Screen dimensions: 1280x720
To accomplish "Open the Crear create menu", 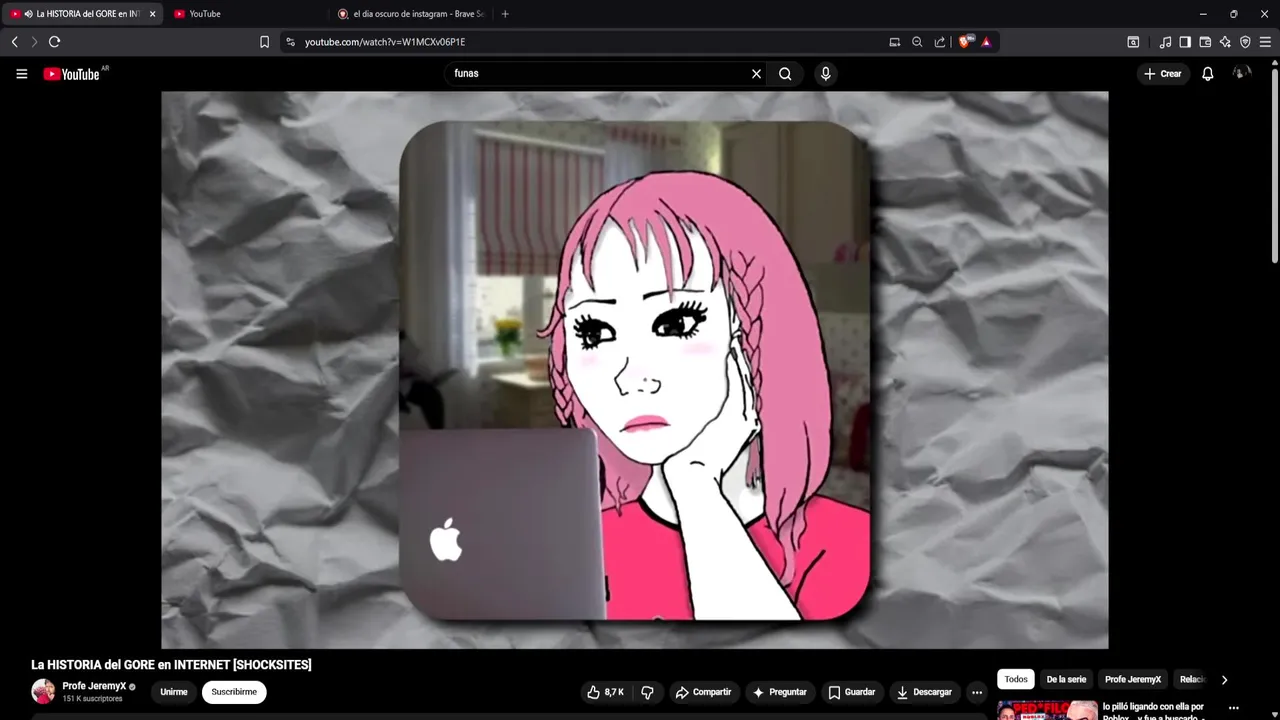I will [1162, 74].
